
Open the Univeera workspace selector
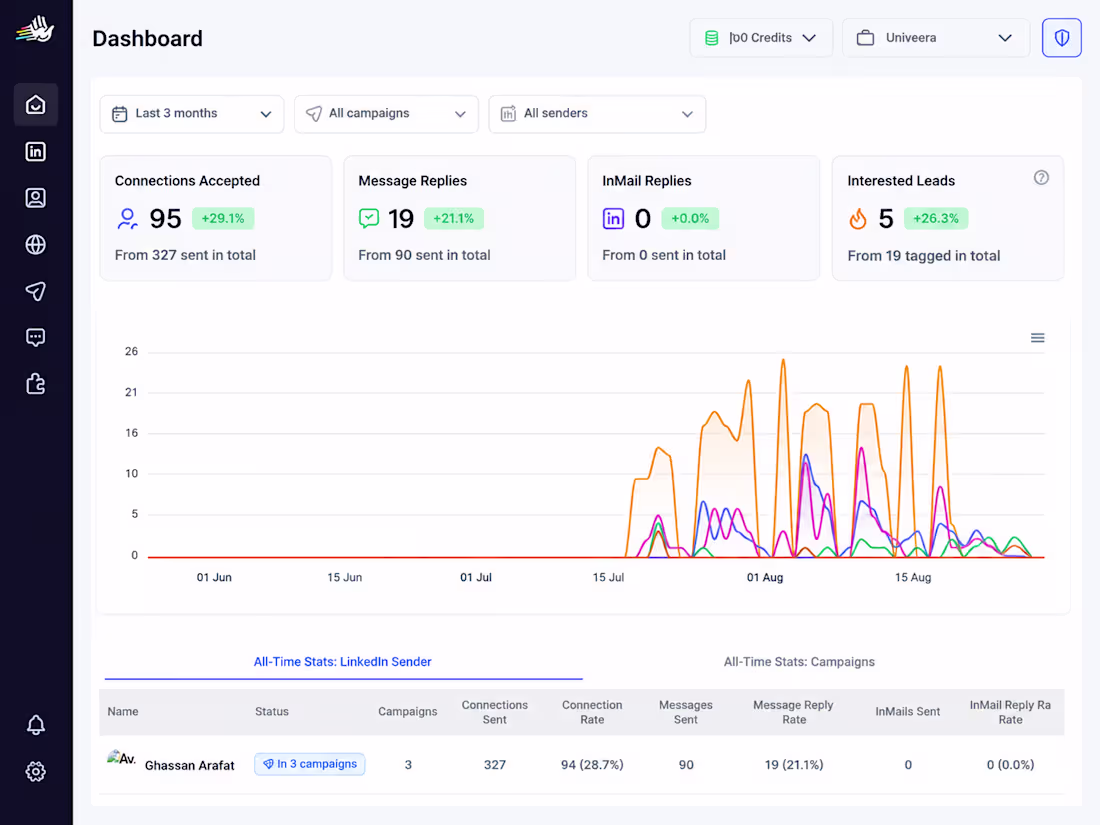935,38
